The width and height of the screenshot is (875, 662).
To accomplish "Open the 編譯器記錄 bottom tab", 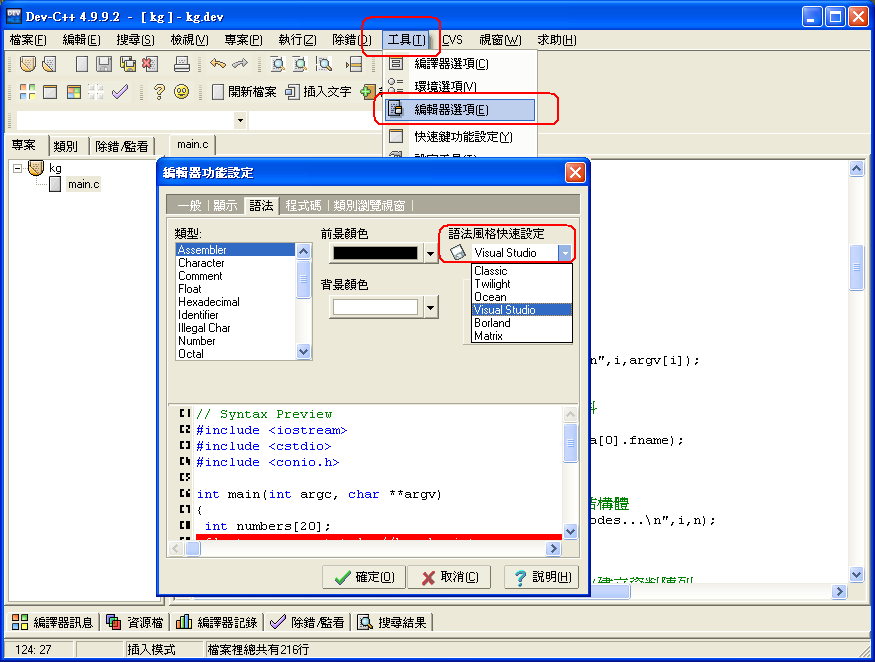I will 217,622.
